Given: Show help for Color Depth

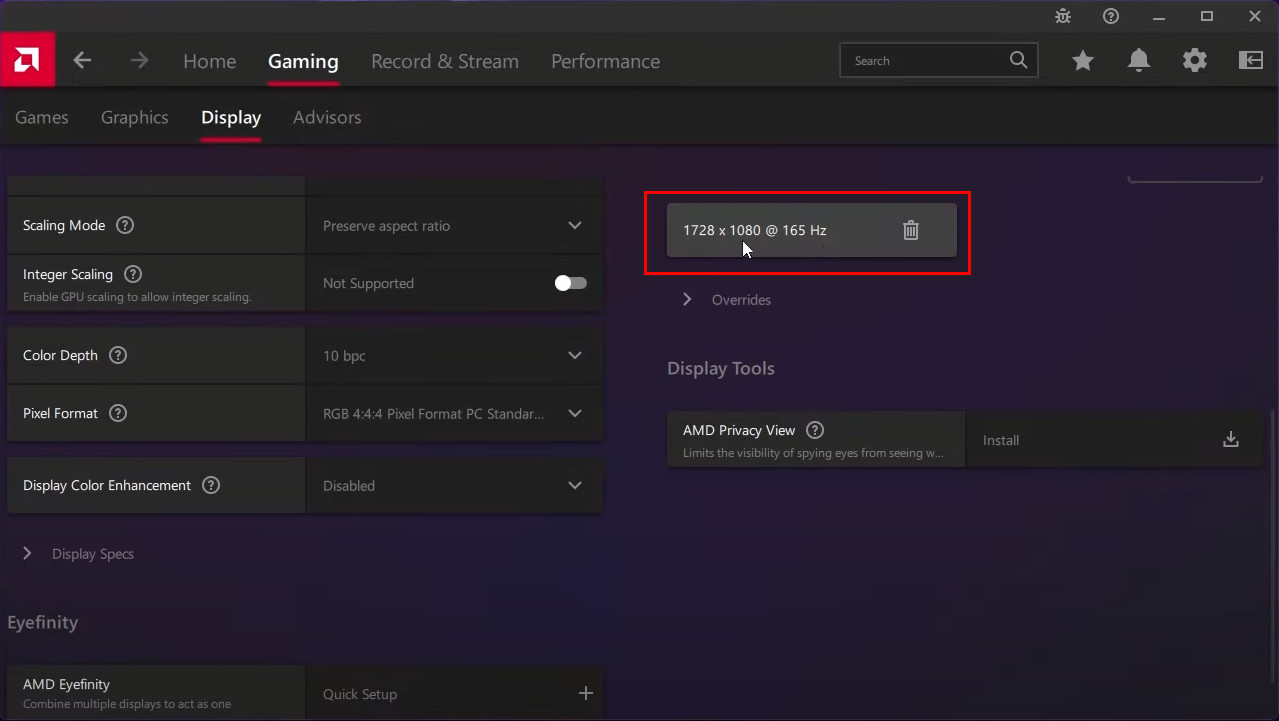Looking at the screenshot, I should click(118, 355).
